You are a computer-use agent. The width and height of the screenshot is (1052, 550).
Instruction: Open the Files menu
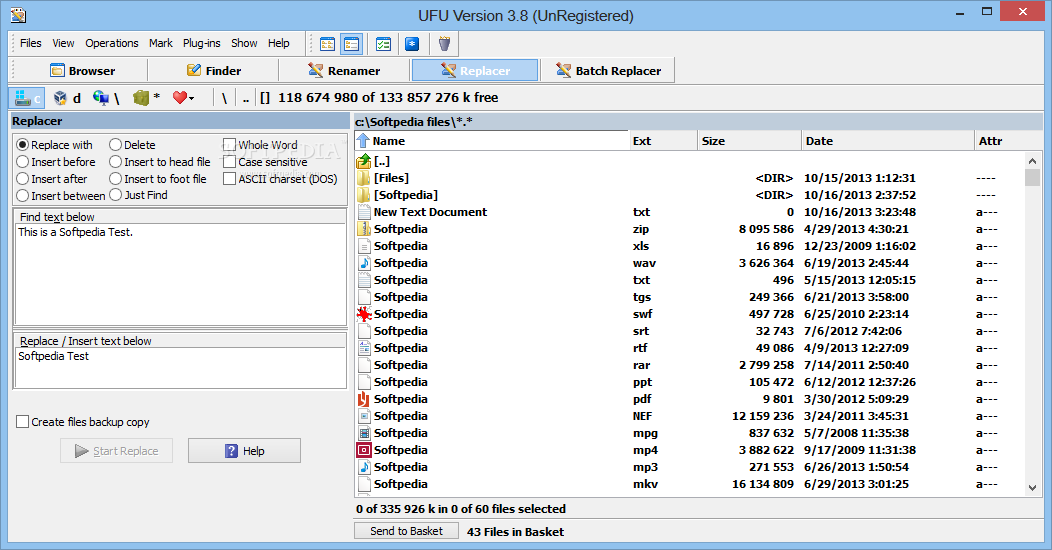tap(31, 43)
